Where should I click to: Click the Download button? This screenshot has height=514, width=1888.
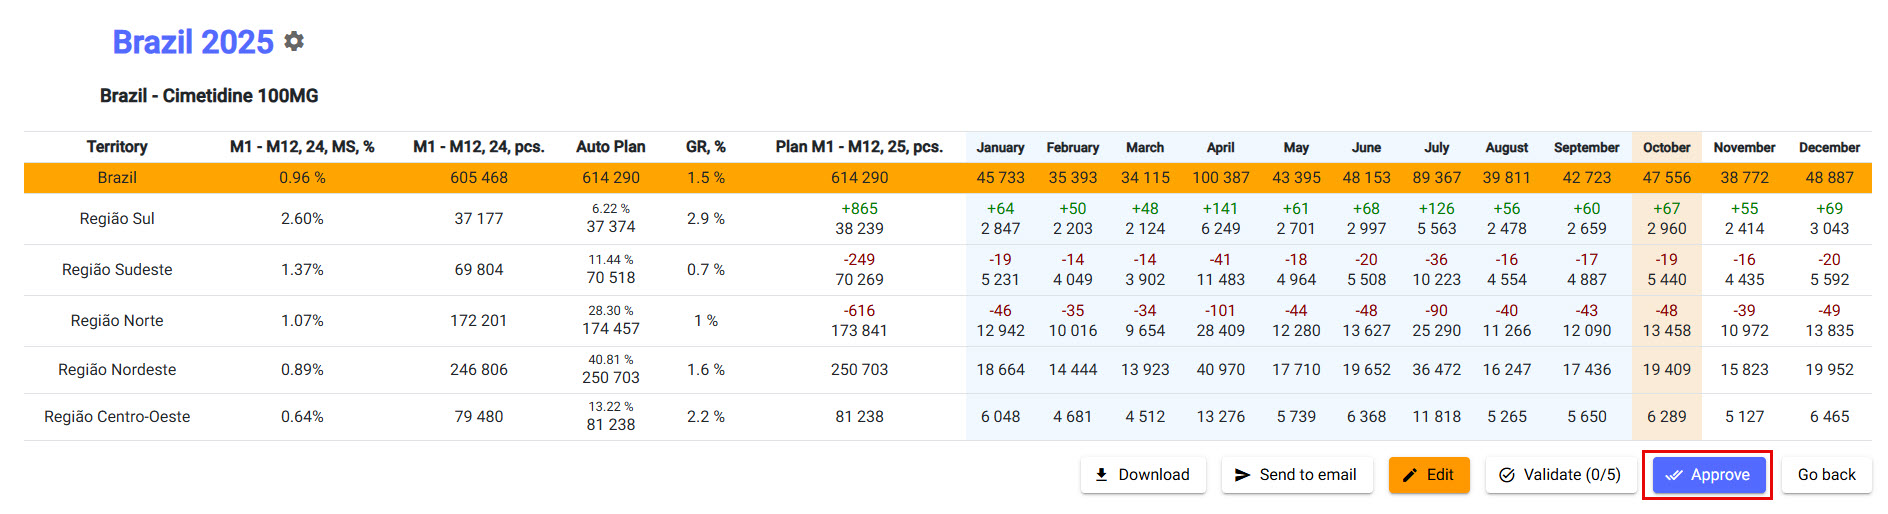pos(1143,475)
